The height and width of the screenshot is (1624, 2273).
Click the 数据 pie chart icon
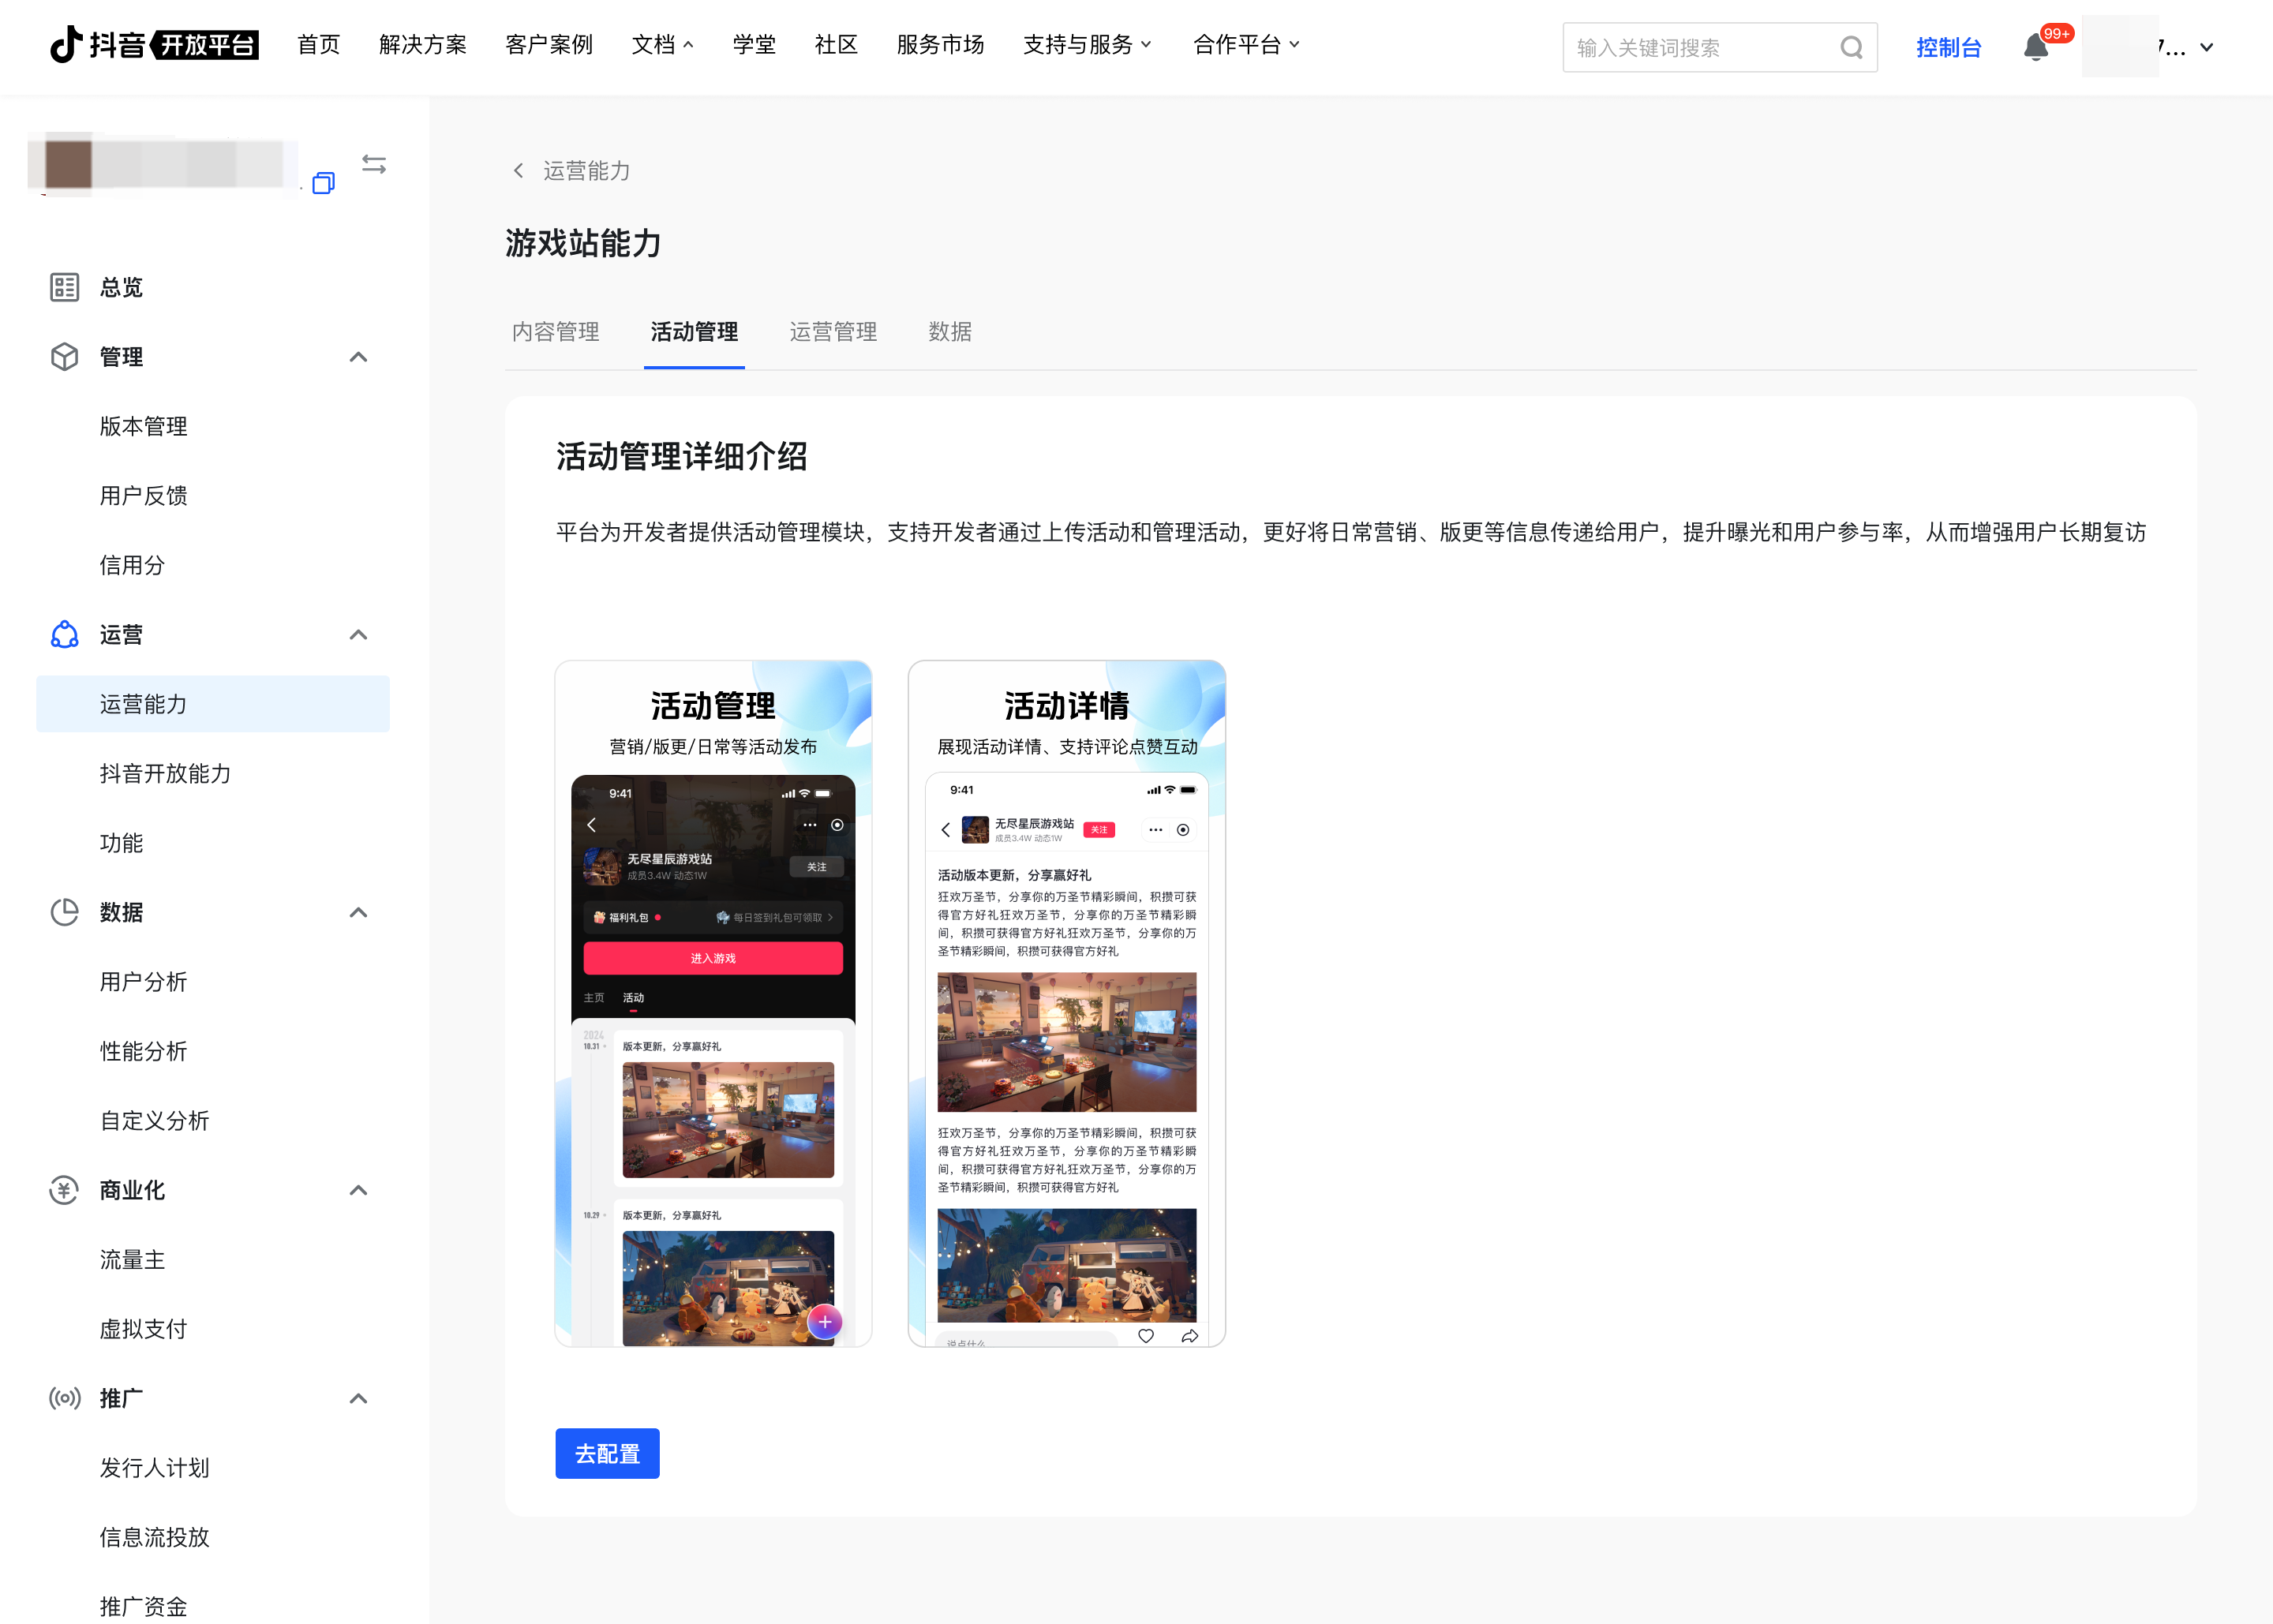pos(65,912)
